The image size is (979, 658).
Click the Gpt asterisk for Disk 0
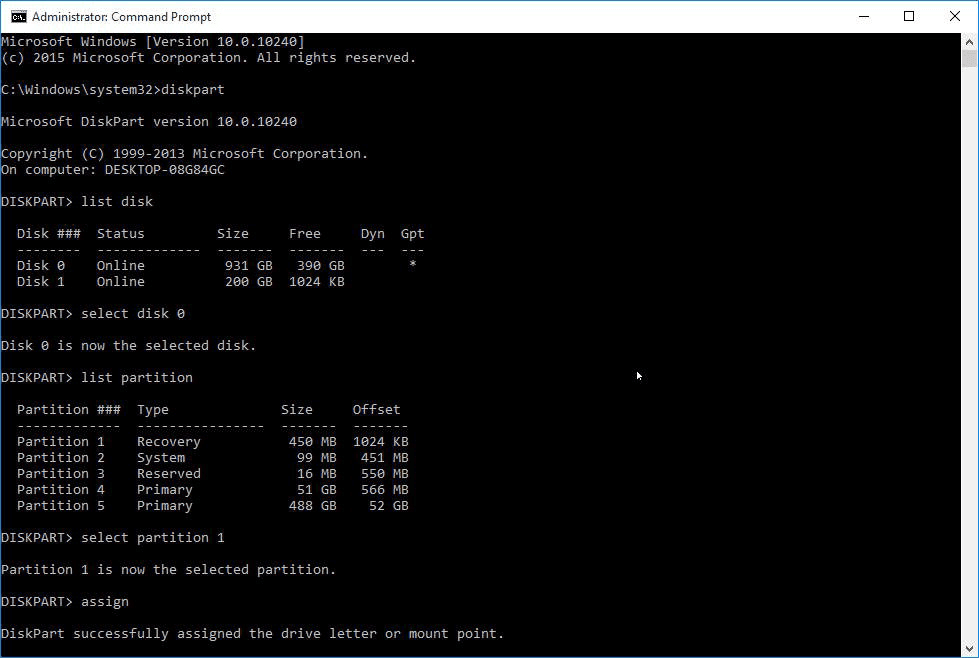(413, 266)
